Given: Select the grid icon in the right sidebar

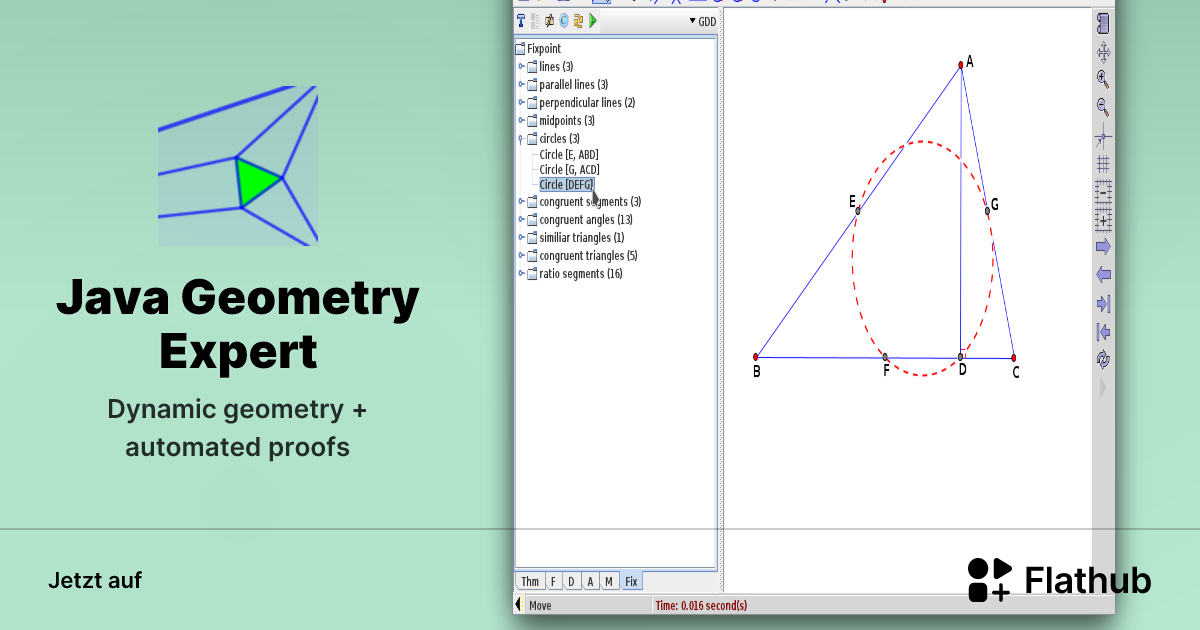Looking at the screenshot, I should 1103,163.
